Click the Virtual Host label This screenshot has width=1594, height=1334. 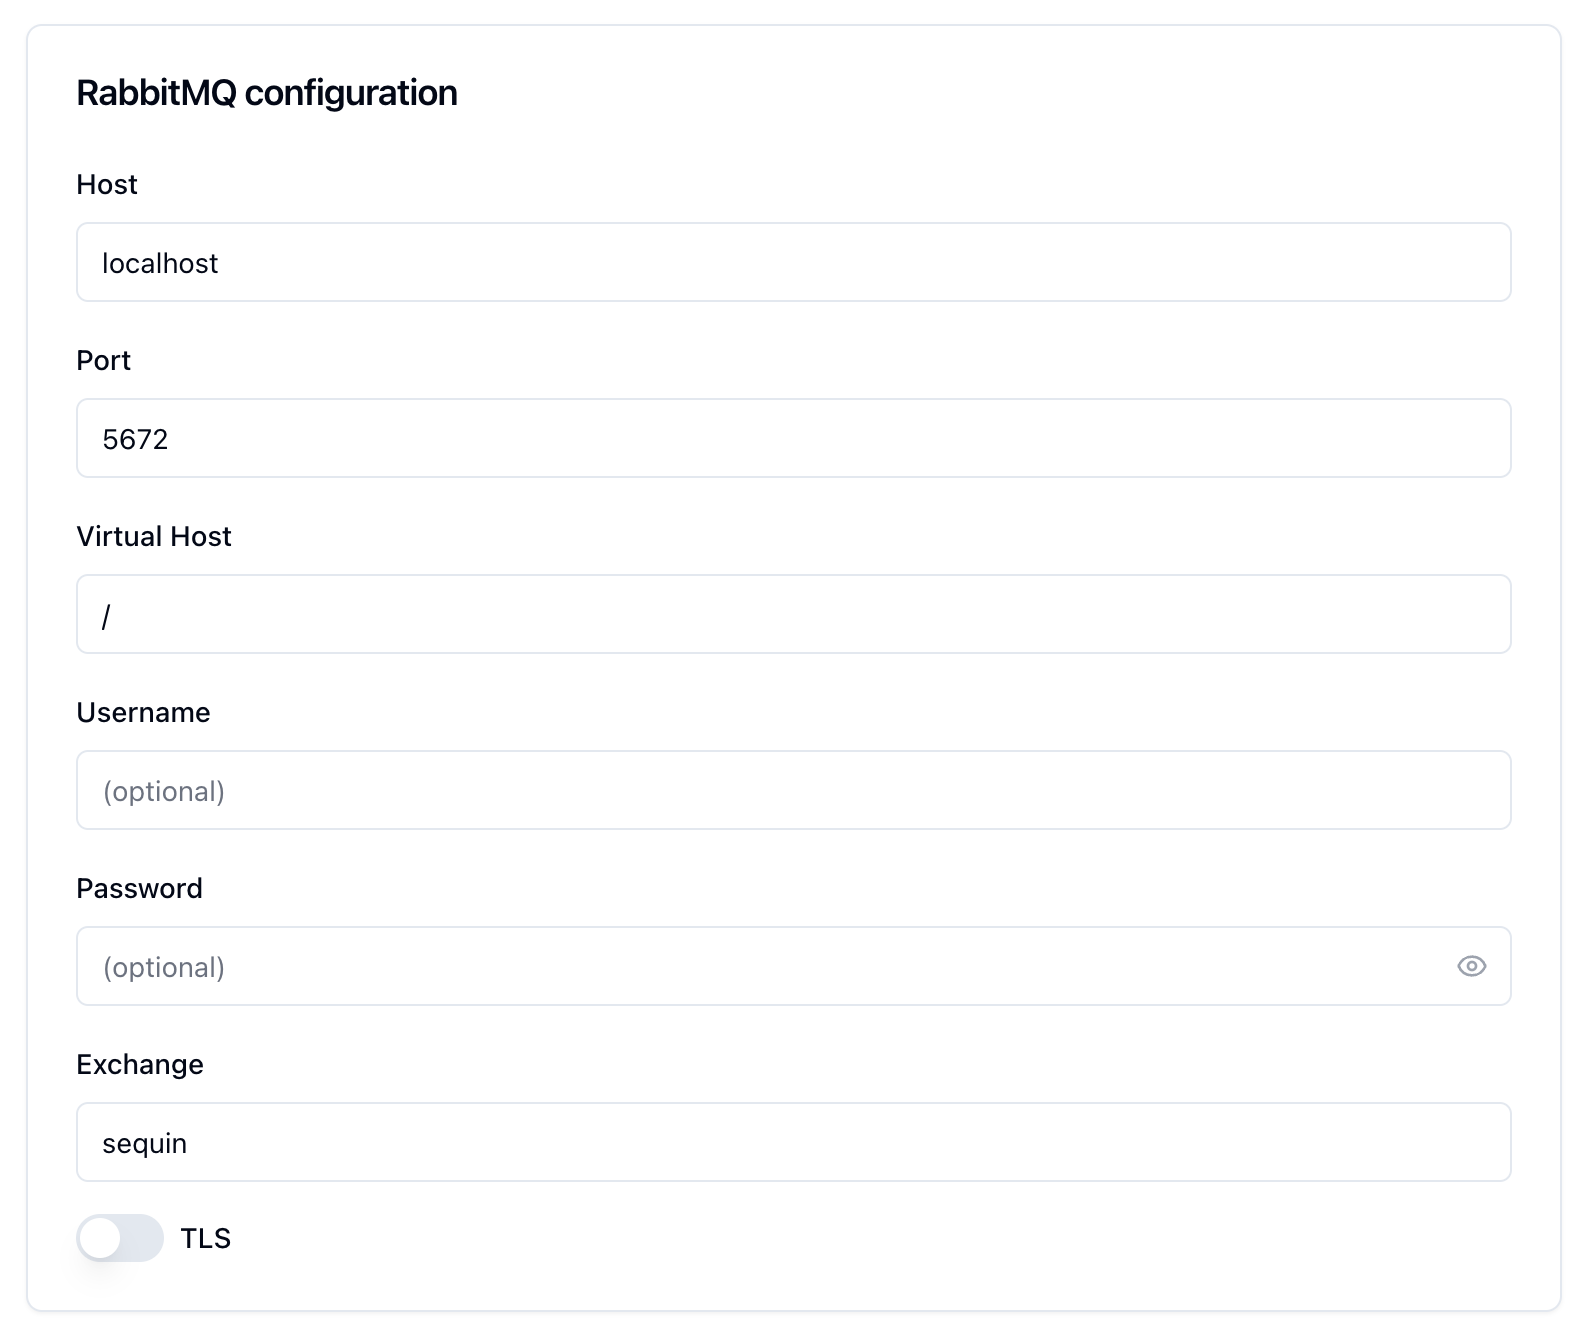coord(153,536)
